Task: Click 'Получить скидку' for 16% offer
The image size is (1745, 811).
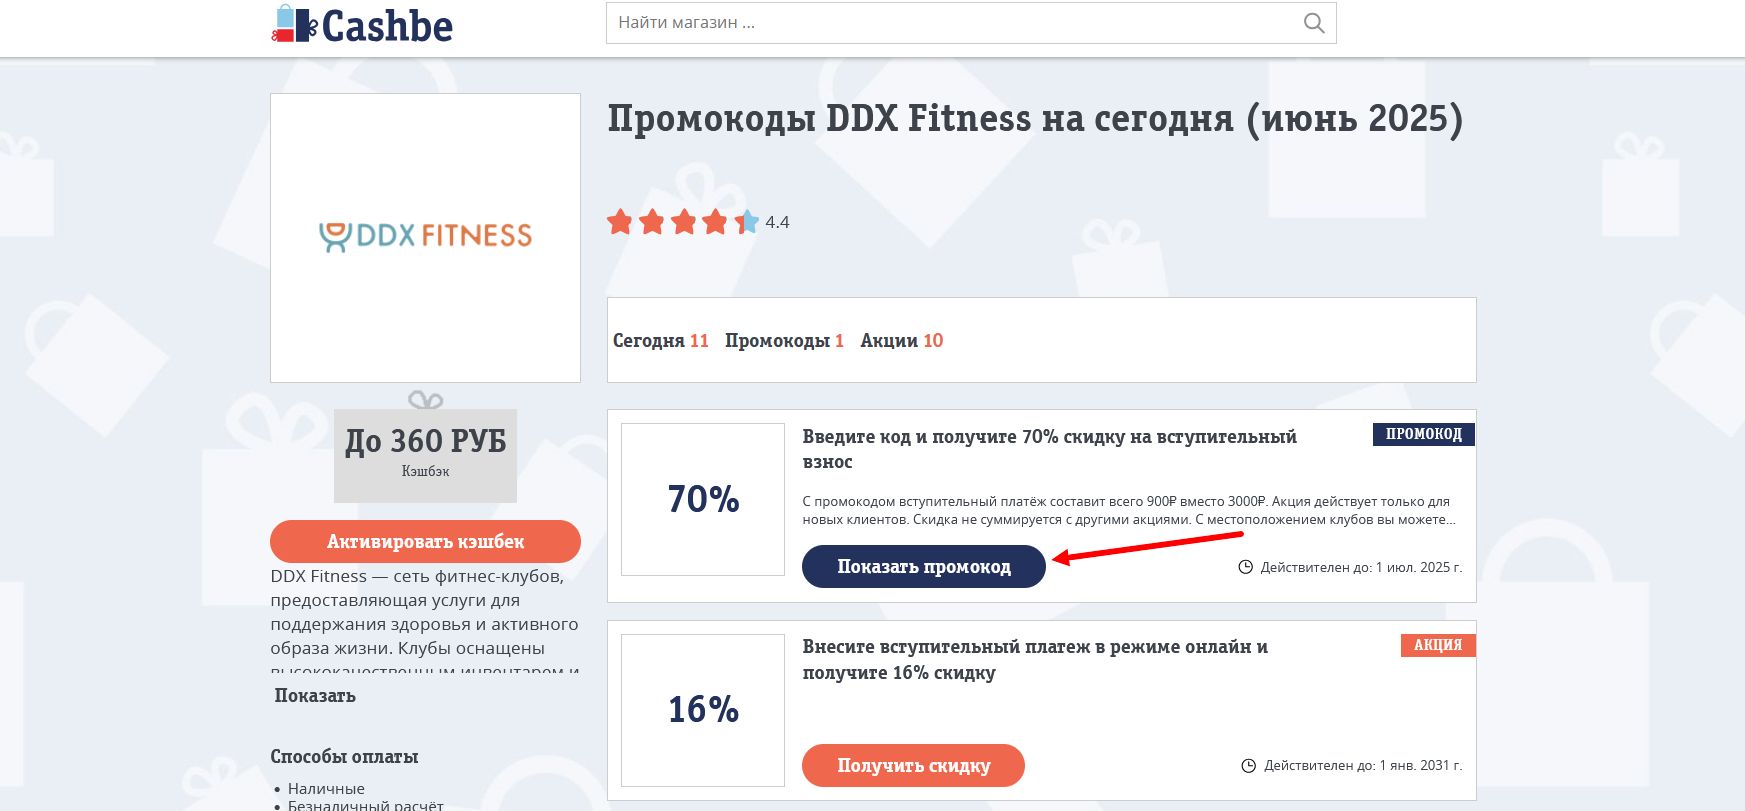Action: (x=913, y=765)
